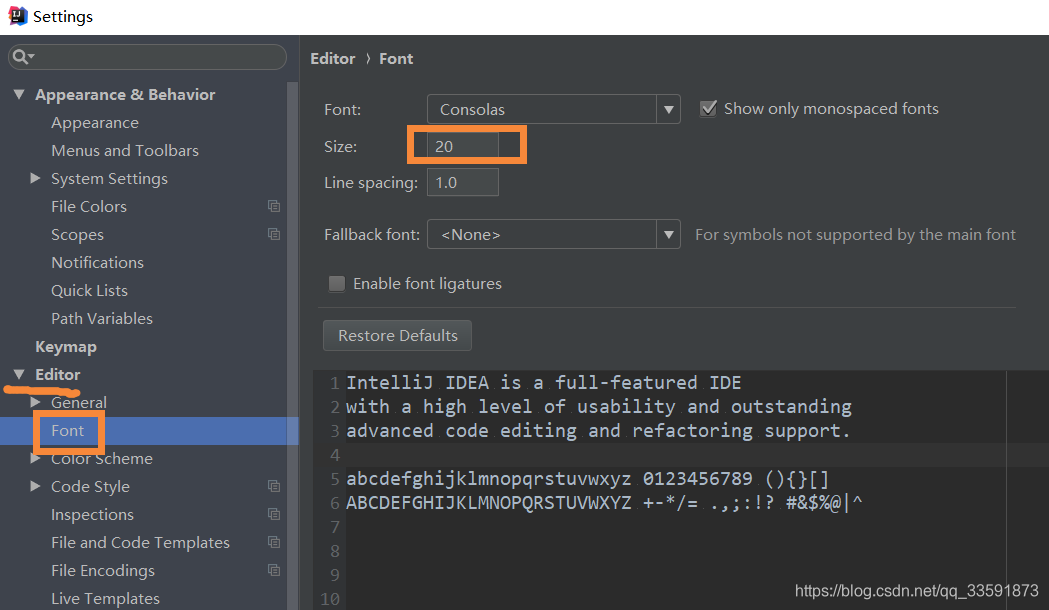Click preview line 'advanced code editing and refactoring support.'
This screenshot has width=1049, height=610.
pyautogui.click(x=597, y=431)
